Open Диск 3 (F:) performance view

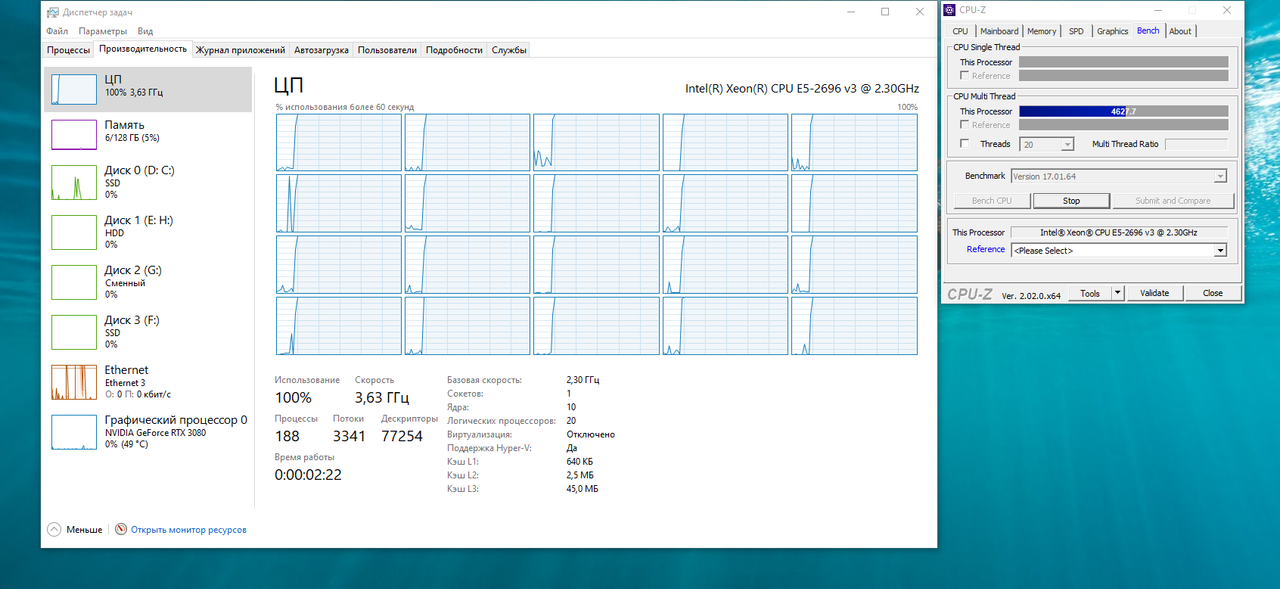pos(148,332)
